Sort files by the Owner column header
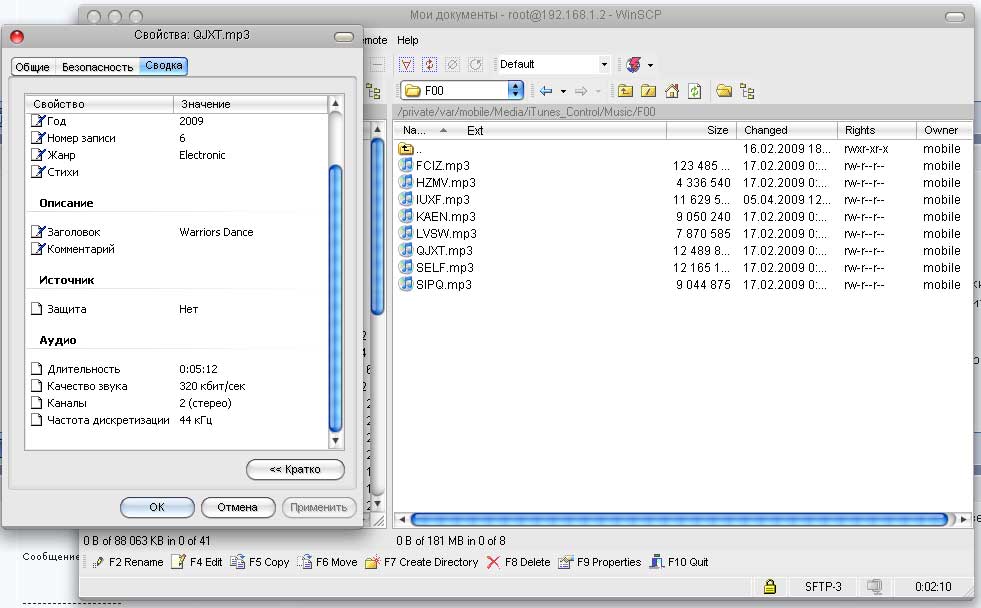The image size is (981, 608). click(x=944, y=130)
